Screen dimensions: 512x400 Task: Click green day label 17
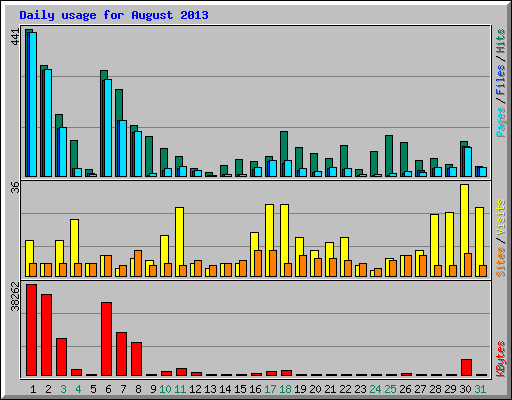[x=270, y=389]
